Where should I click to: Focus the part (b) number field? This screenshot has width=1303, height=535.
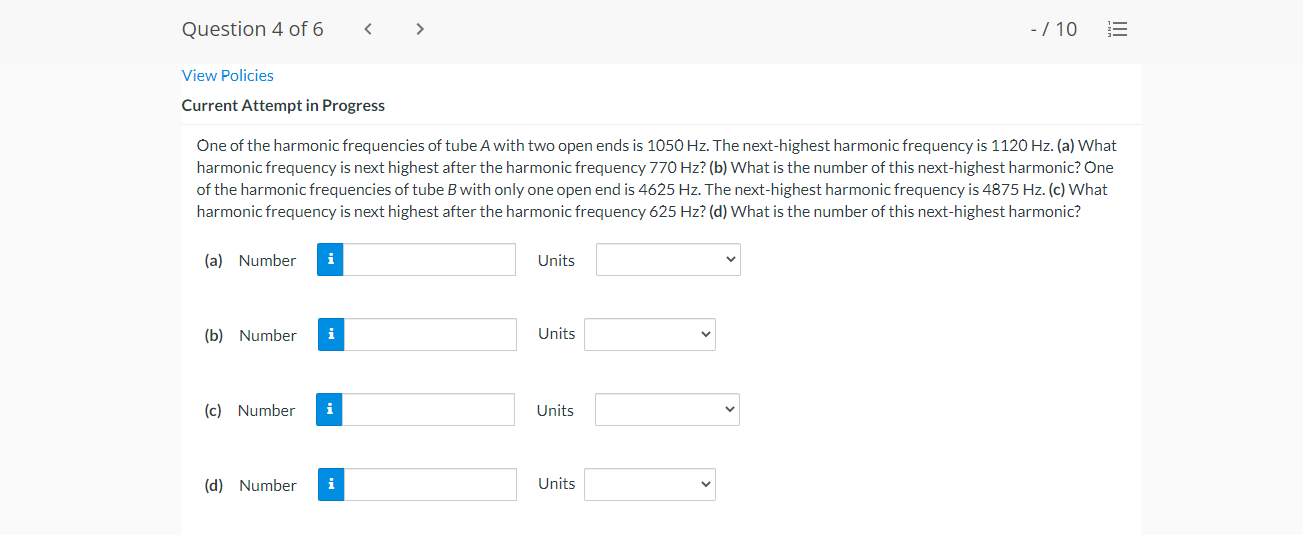(430, 334)
